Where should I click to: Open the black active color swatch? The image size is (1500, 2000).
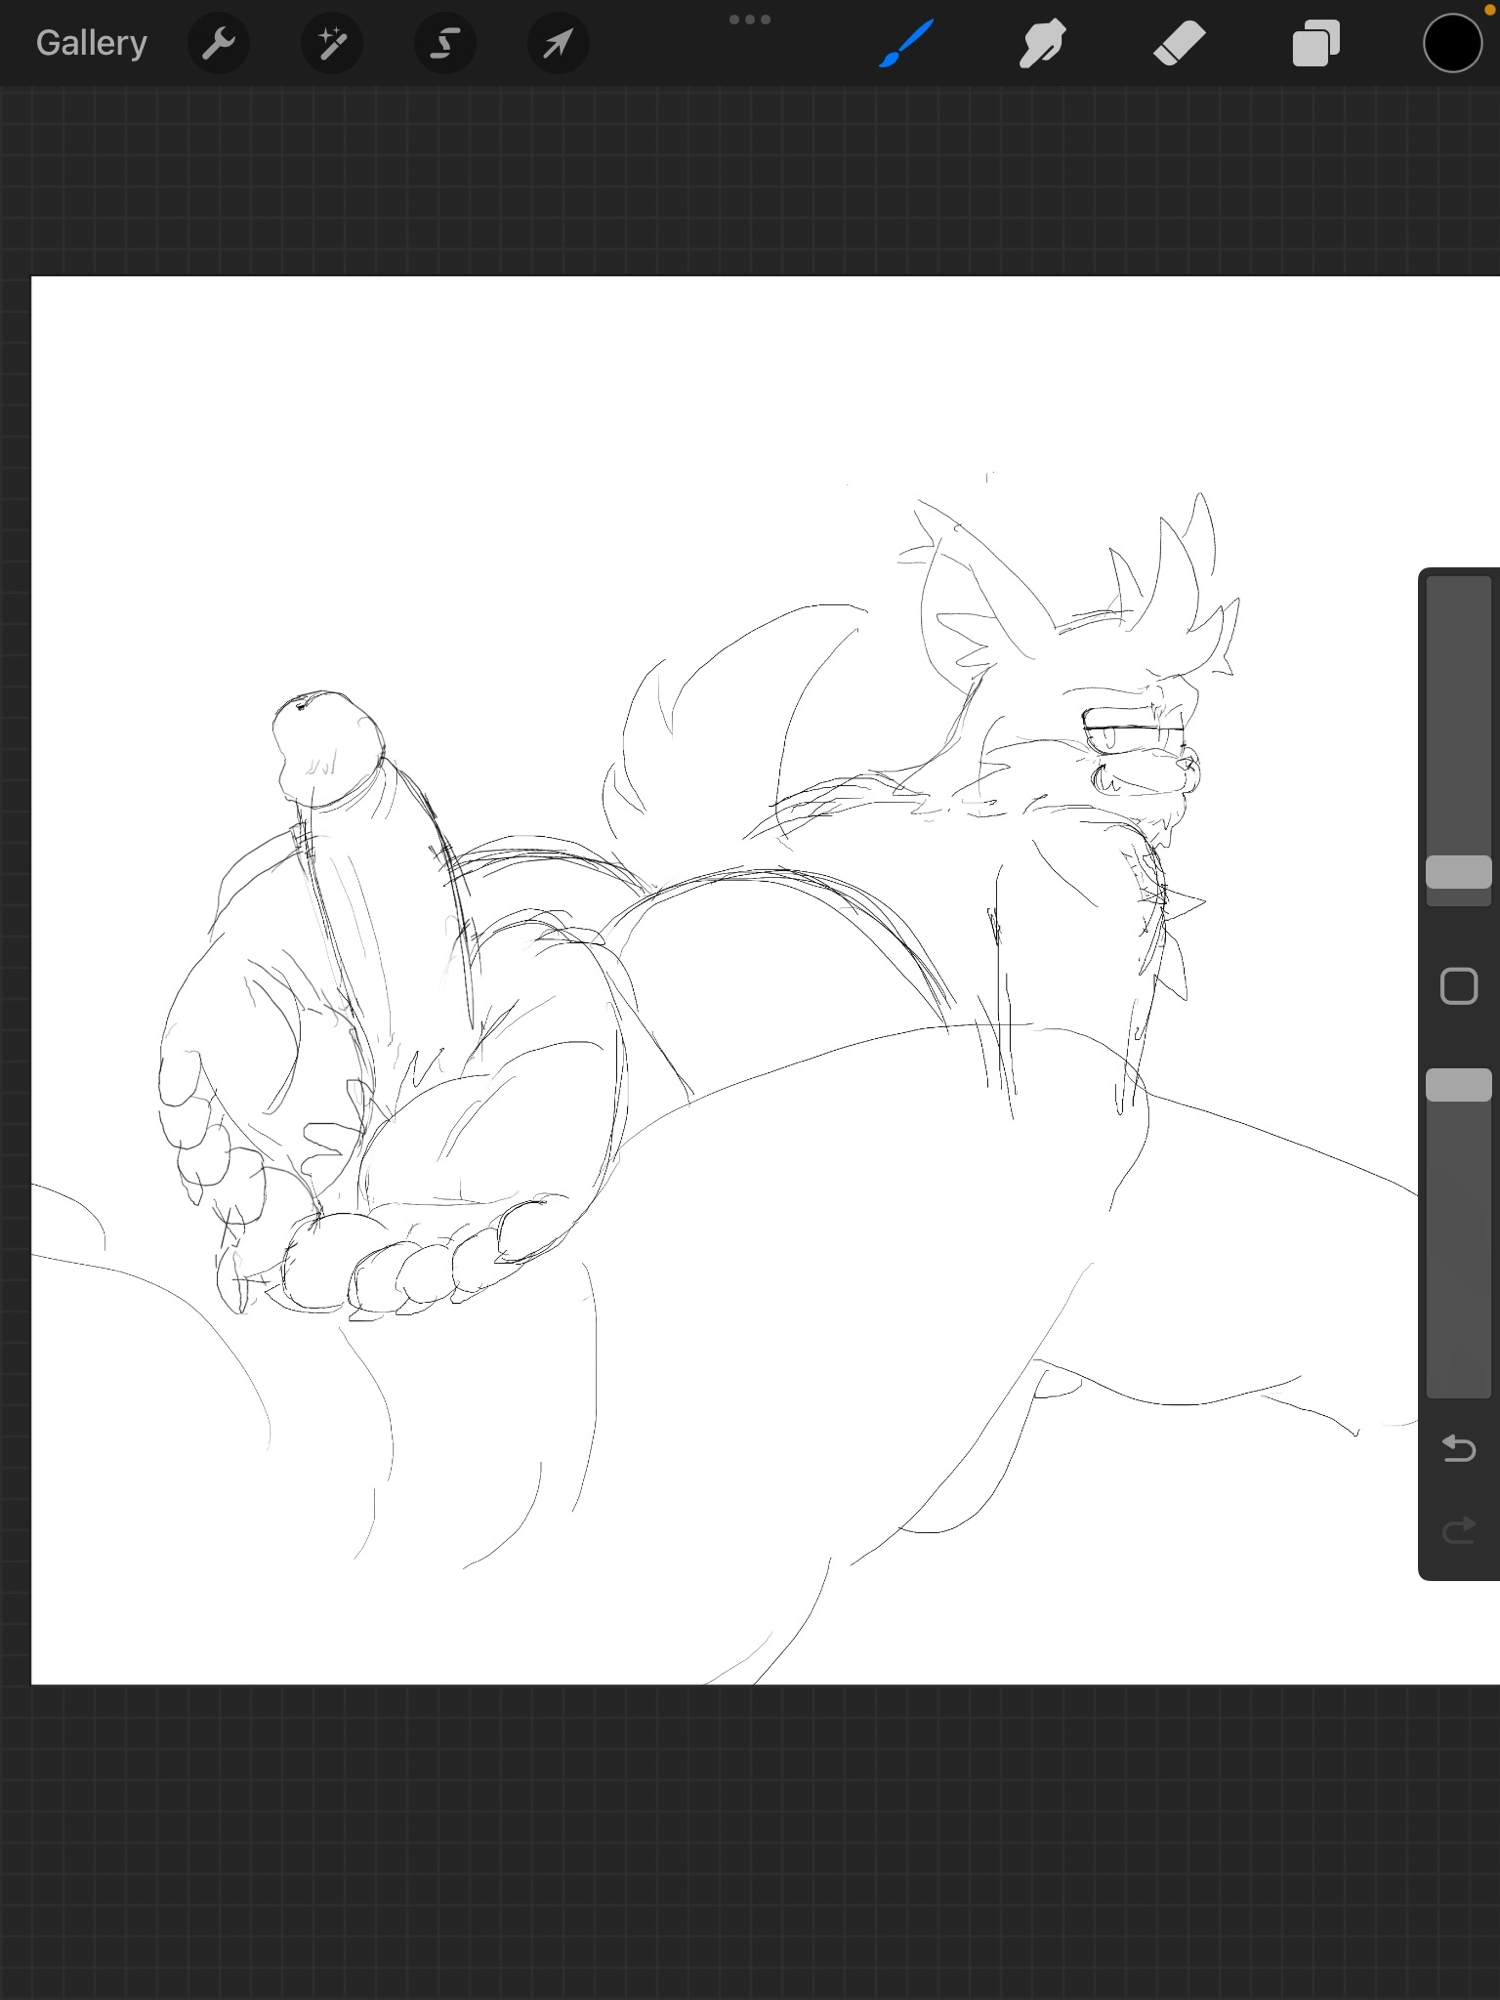(x=1452, y=43)
